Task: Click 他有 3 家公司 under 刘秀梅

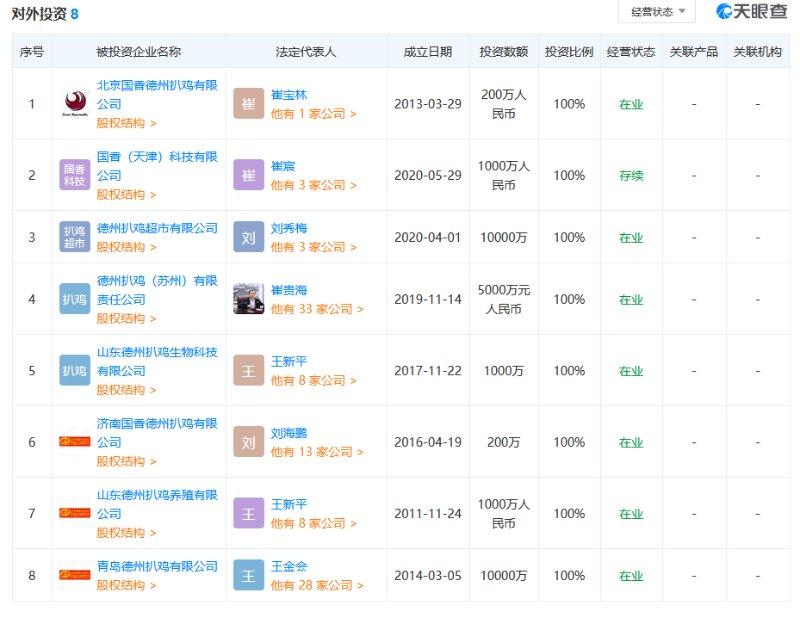Action: (313, 247)
